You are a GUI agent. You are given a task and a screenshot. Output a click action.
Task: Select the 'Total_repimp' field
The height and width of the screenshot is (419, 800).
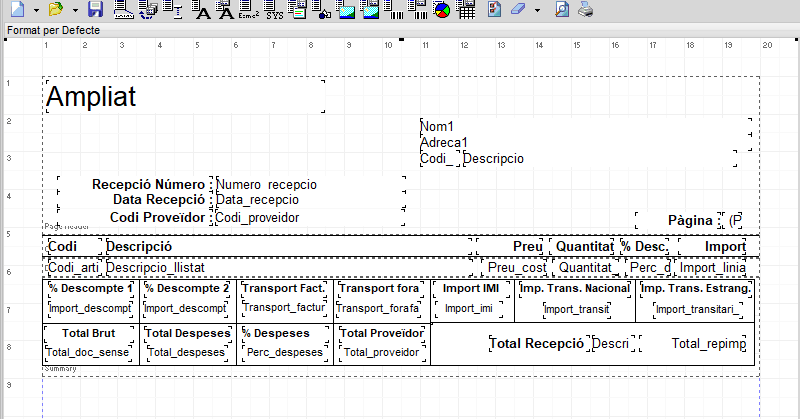tap(693, 343)
